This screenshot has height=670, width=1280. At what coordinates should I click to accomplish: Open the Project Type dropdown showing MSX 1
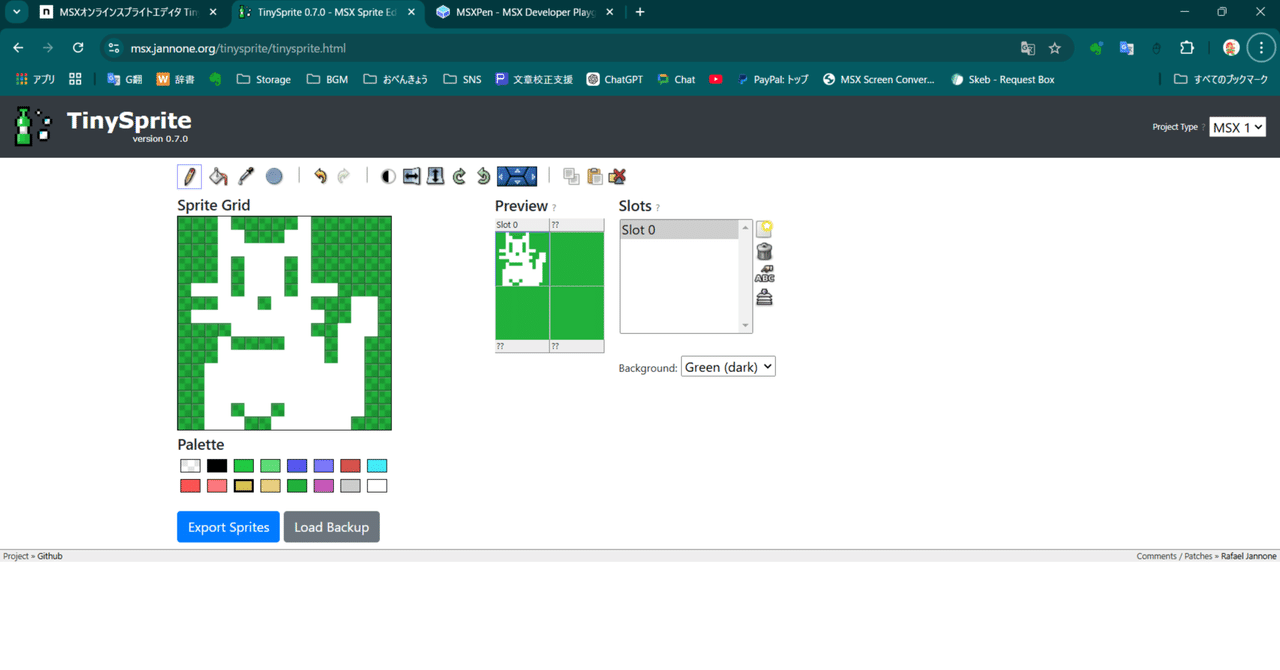[1237, 127]
